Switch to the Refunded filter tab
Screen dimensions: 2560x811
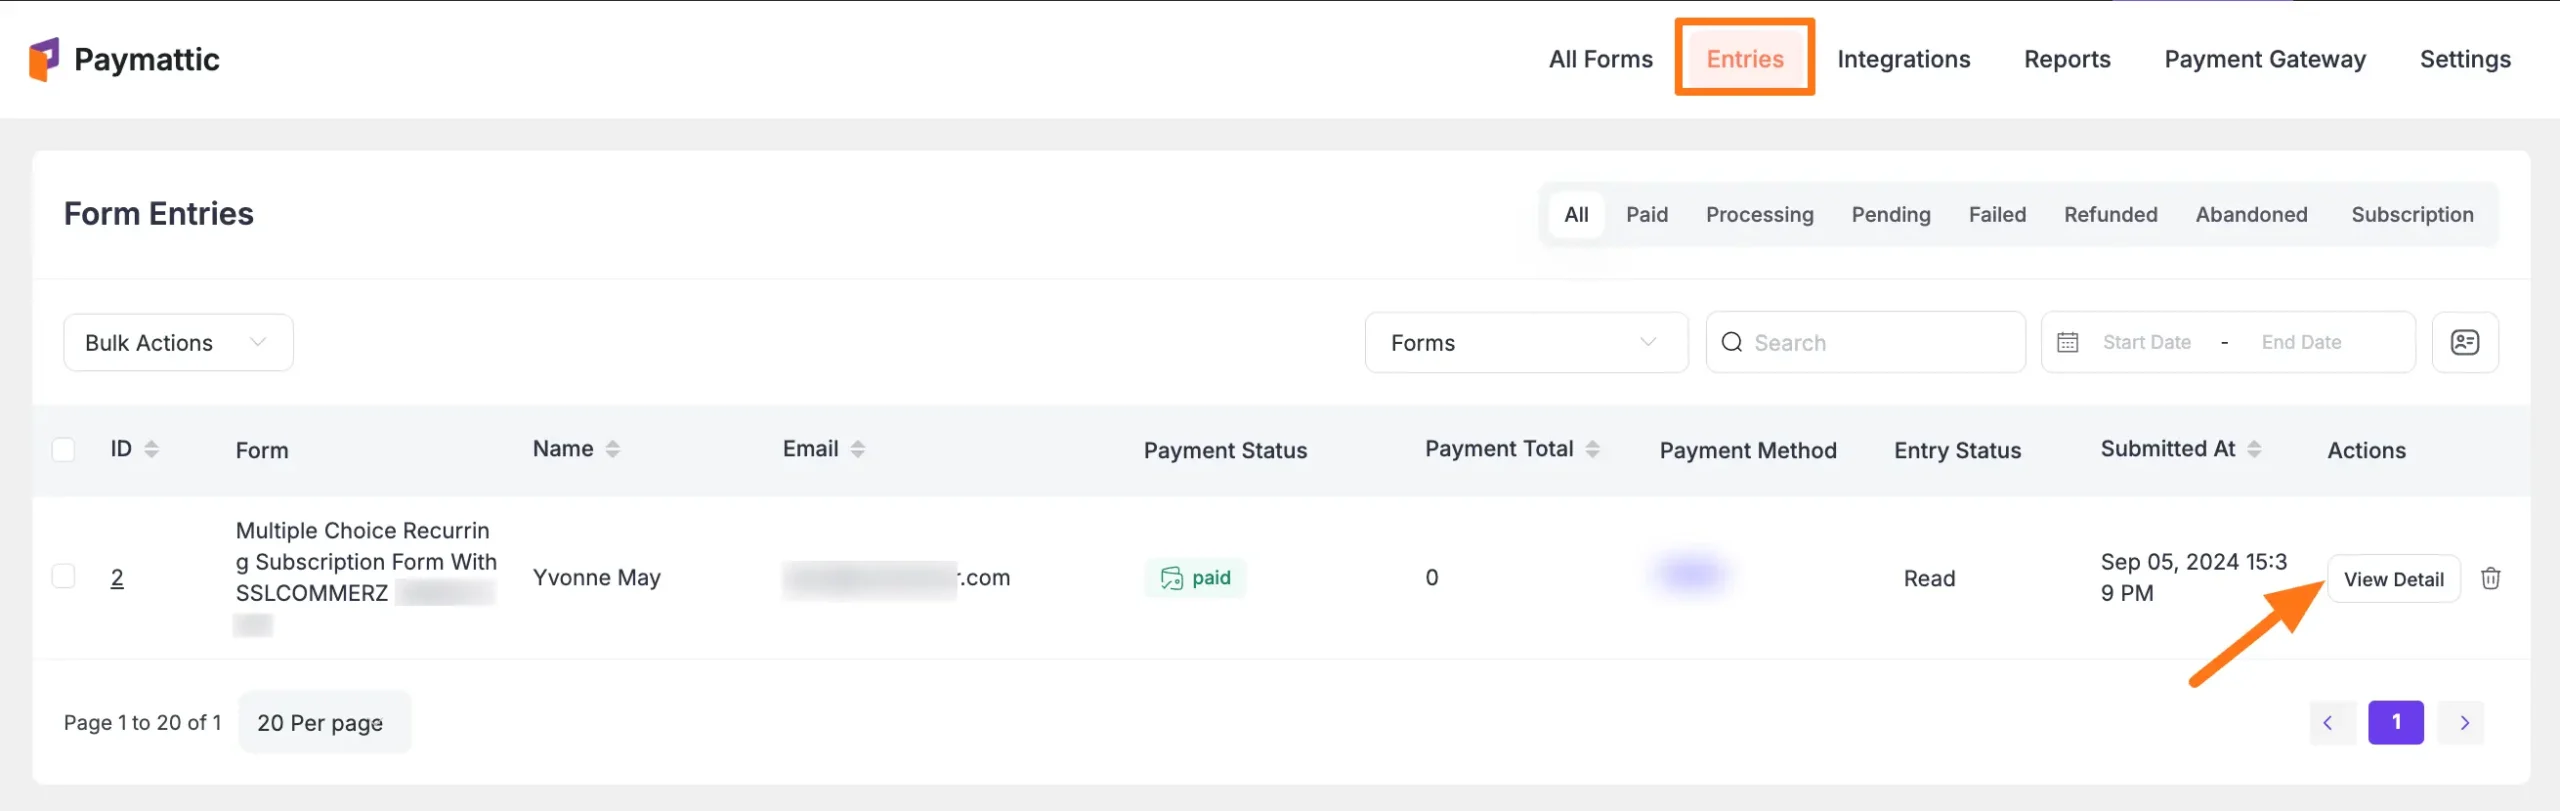pyautogui.click(x=2110, y=214)
